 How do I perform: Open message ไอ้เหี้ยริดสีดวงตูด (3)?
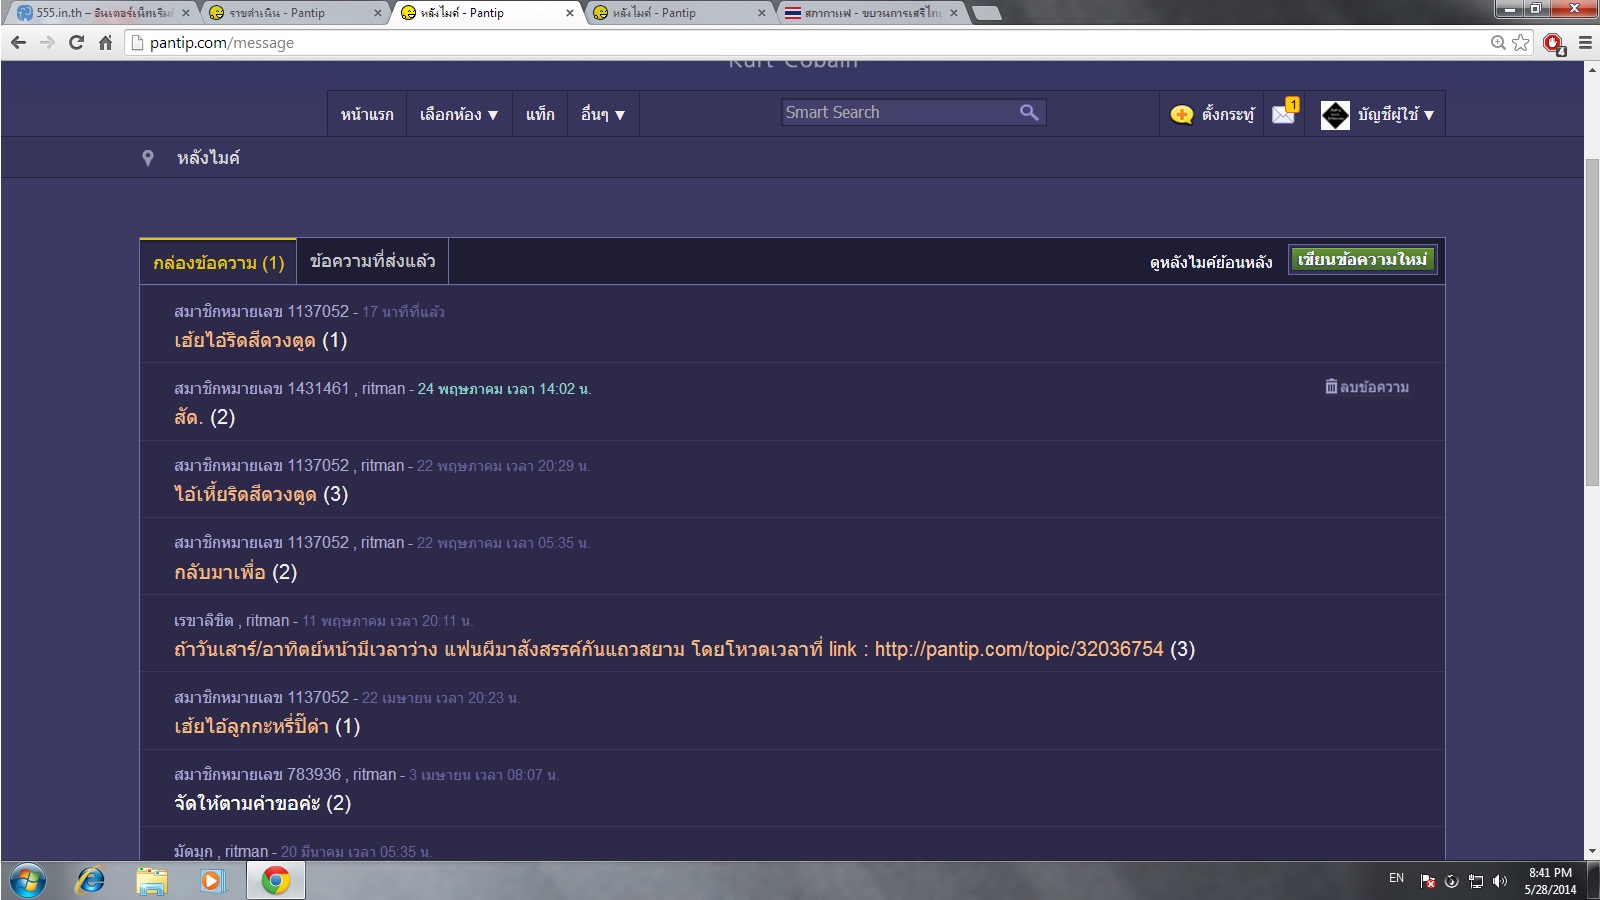[261, 494]
